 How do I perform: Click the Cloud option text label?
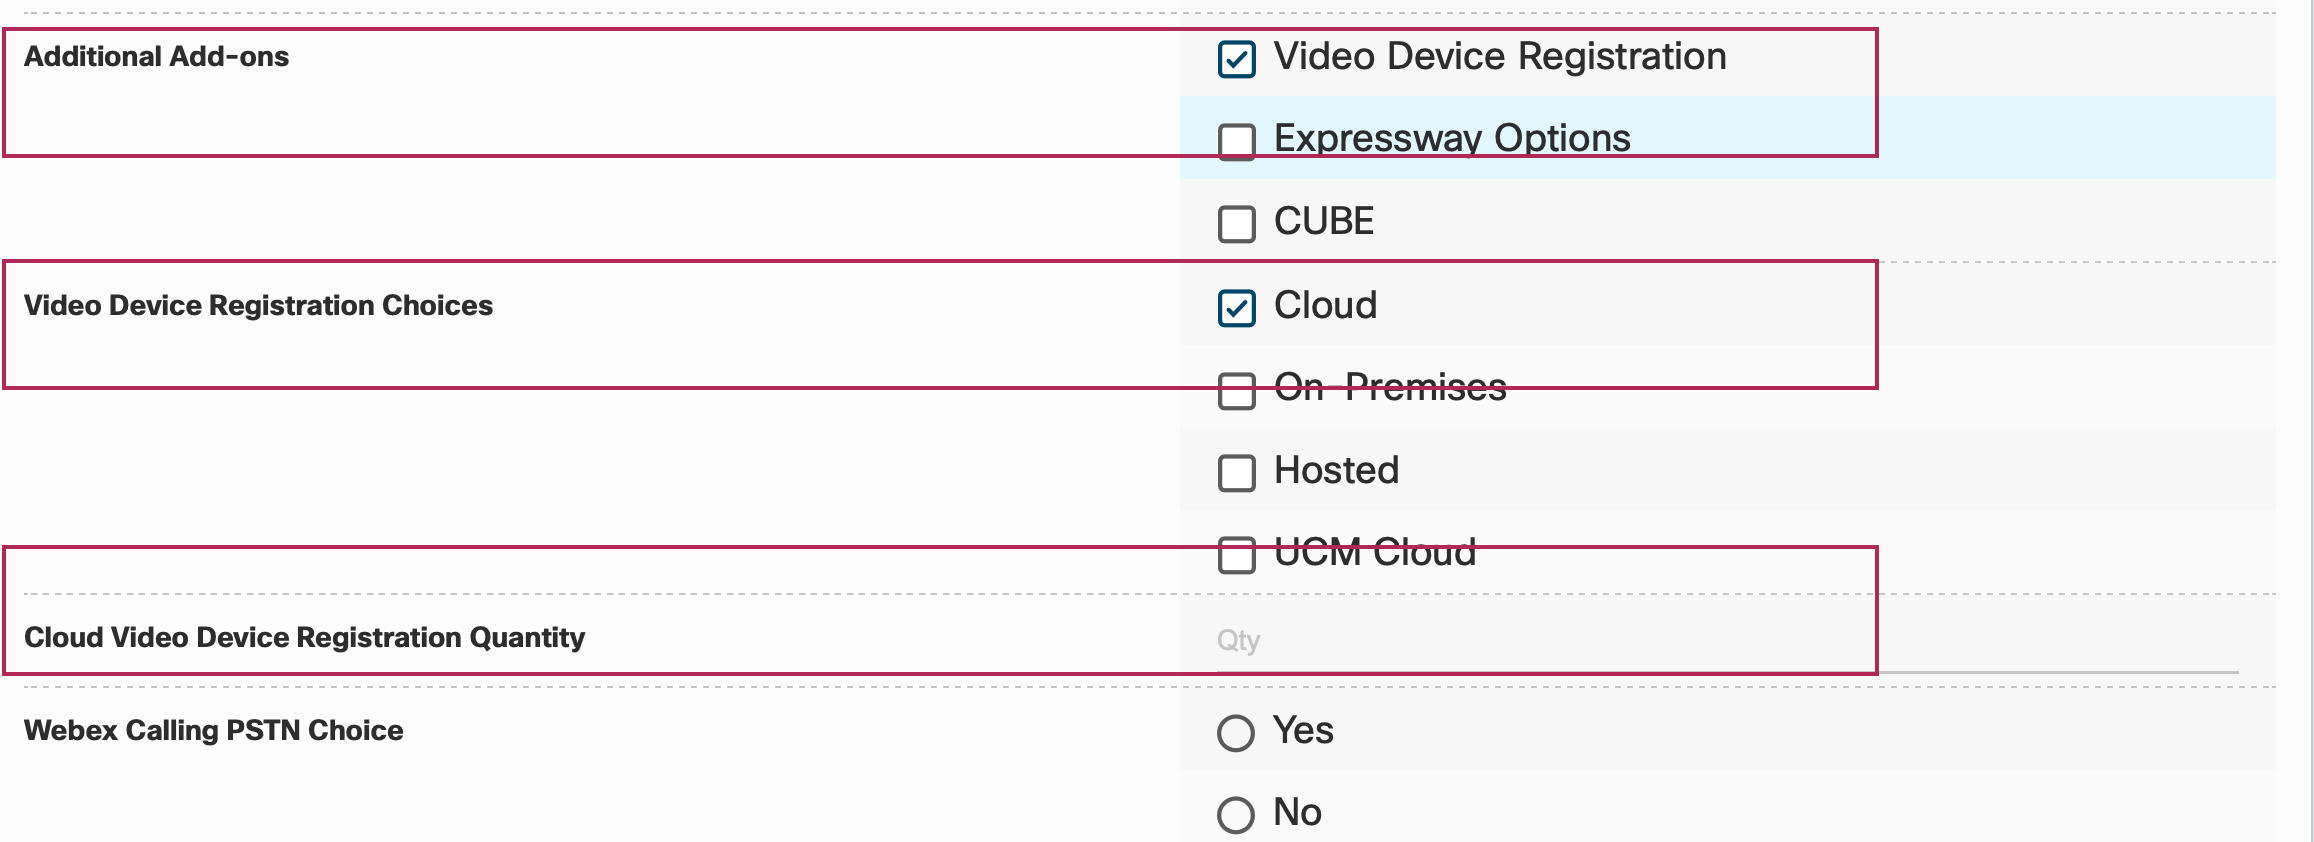[x=1326, y=306]
